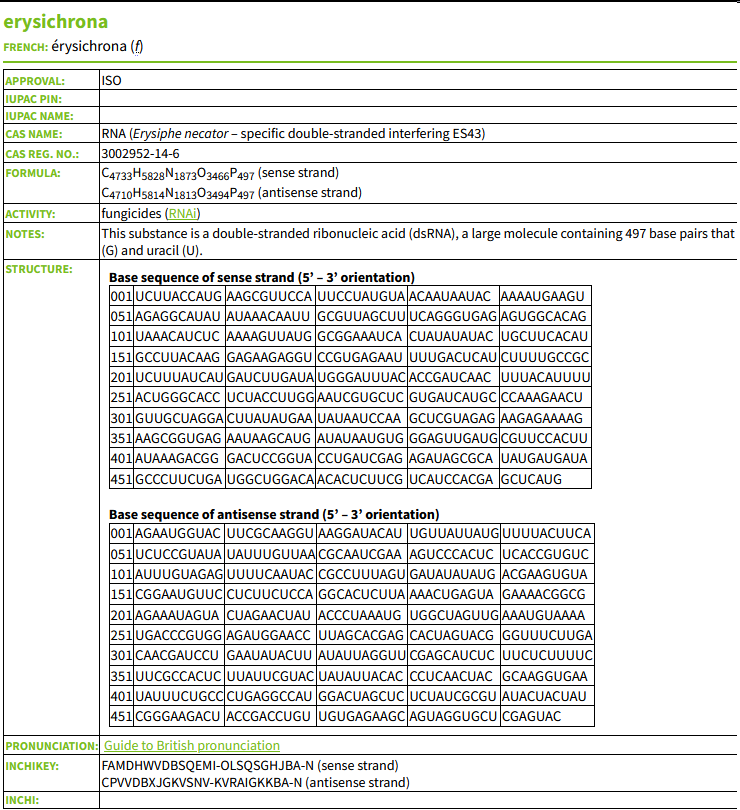Select the antisense strand chemical formula
740x810 pixels.
coord(231,193)
